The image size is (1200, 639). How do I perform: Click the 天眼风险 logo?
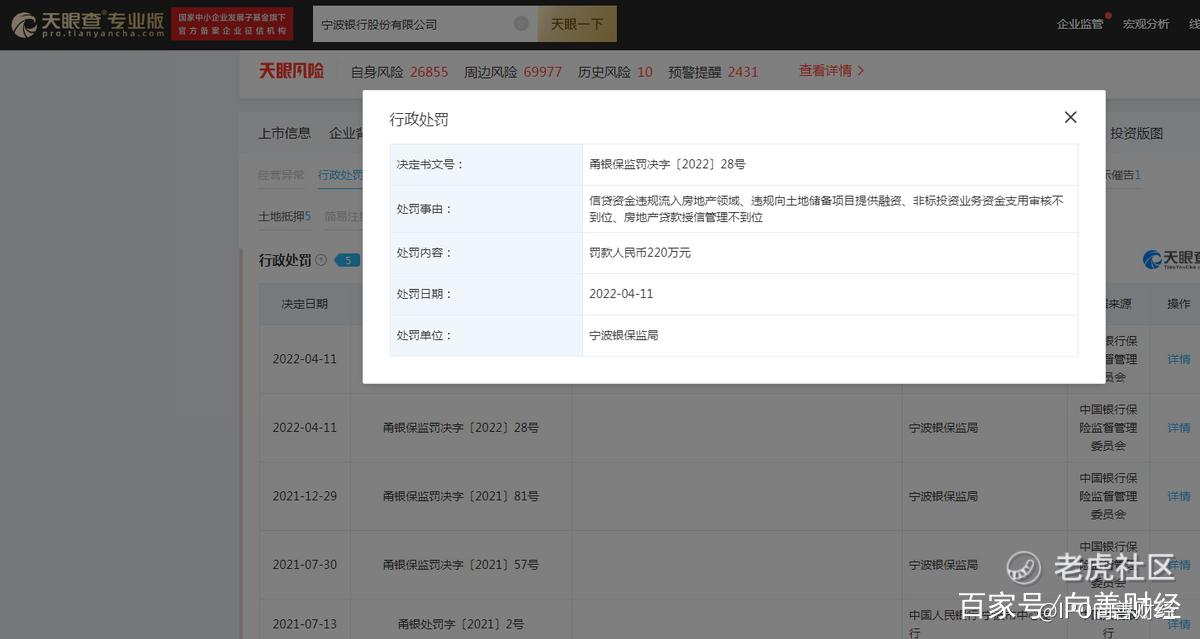pos(291,71)
